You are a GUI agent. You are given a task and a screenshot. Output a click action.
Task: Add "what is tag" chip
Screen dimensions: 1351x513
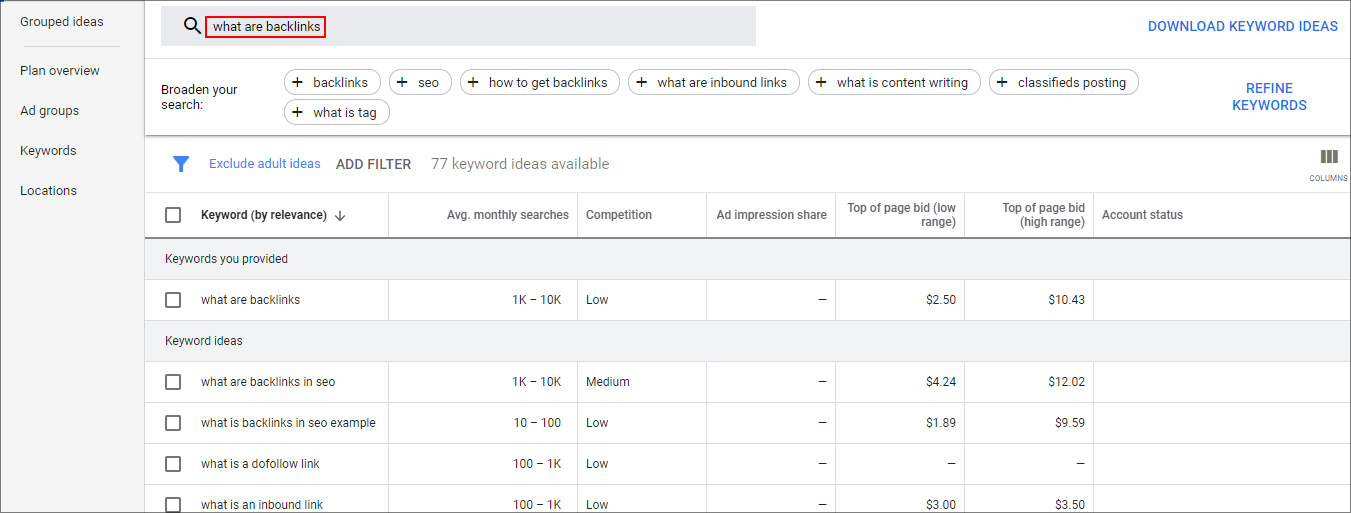coord(337,112)
